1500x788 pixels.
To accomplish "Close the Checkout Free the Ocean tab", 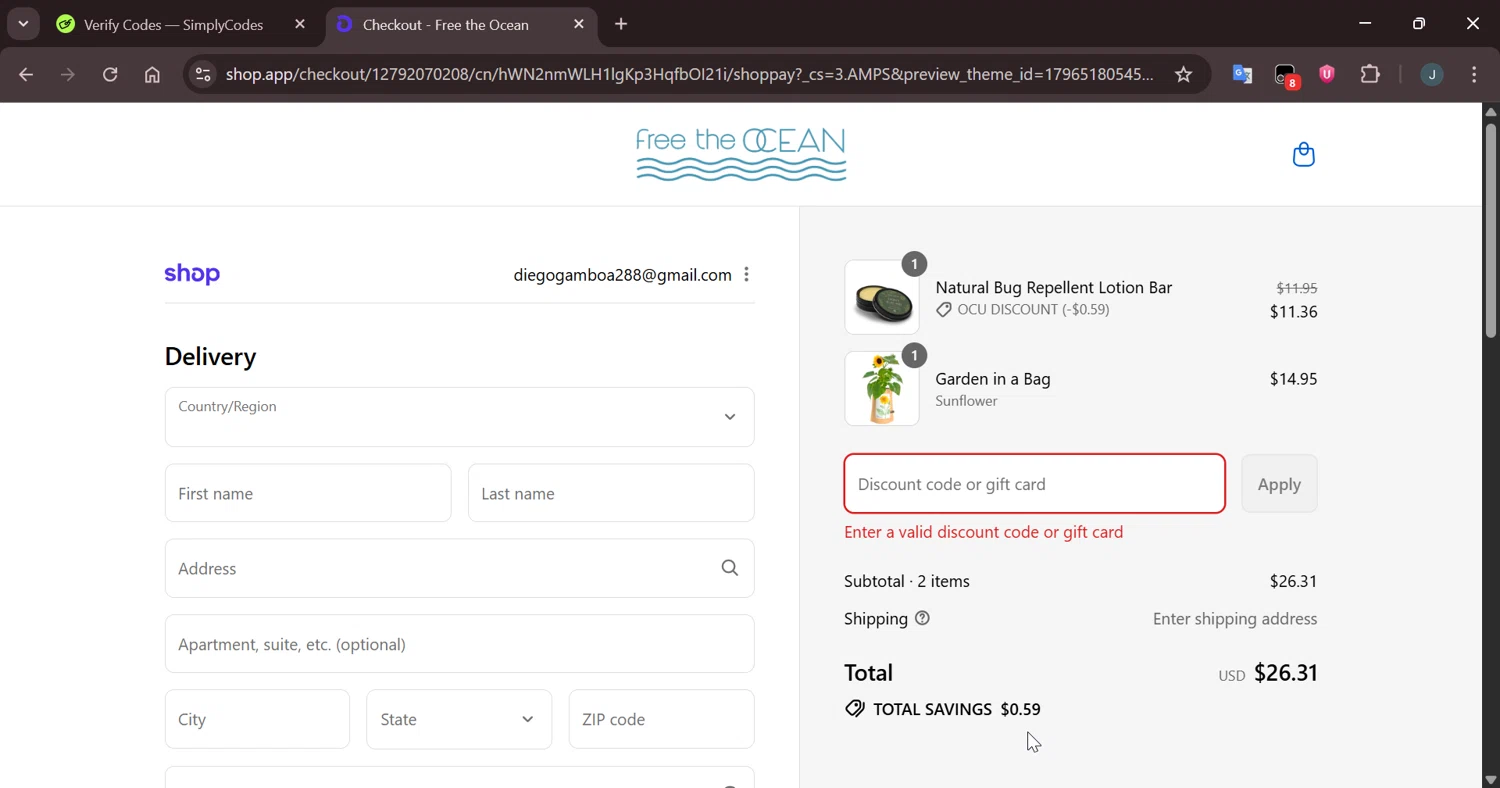I will point(579,24).
